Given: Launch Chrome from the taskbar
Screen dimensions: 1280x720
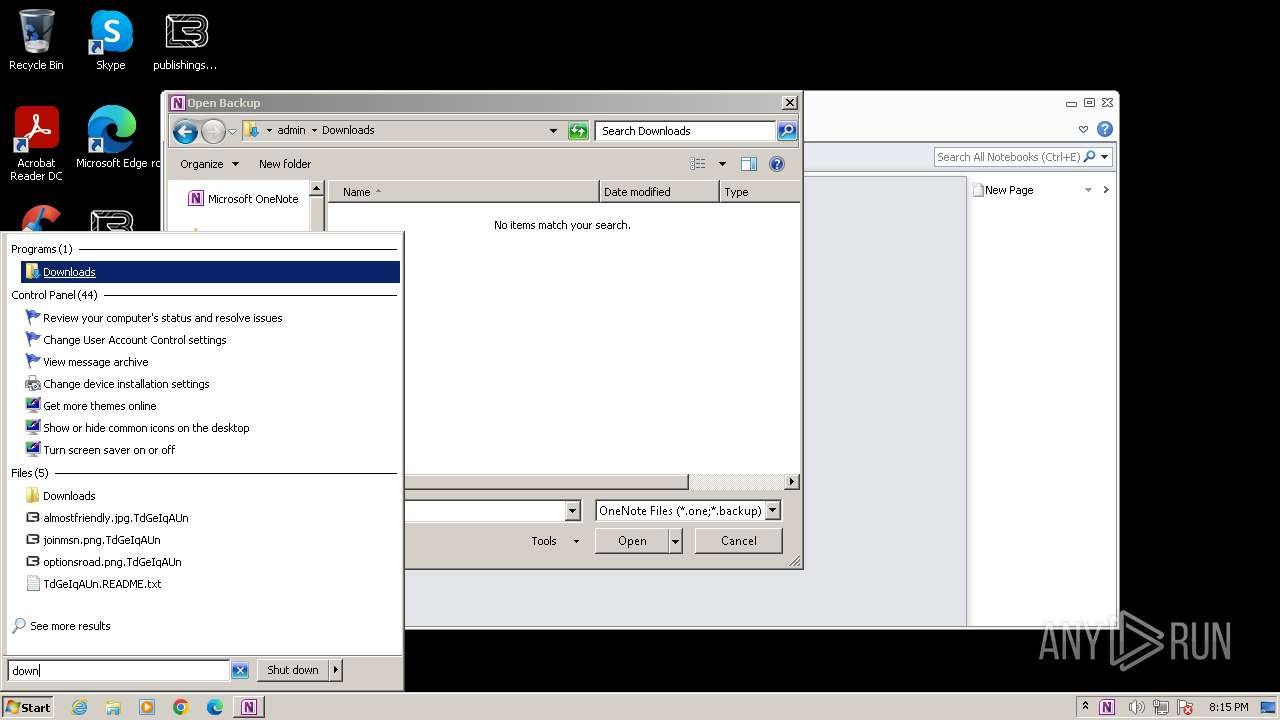Looking at the screenshot, I should 181,707.
